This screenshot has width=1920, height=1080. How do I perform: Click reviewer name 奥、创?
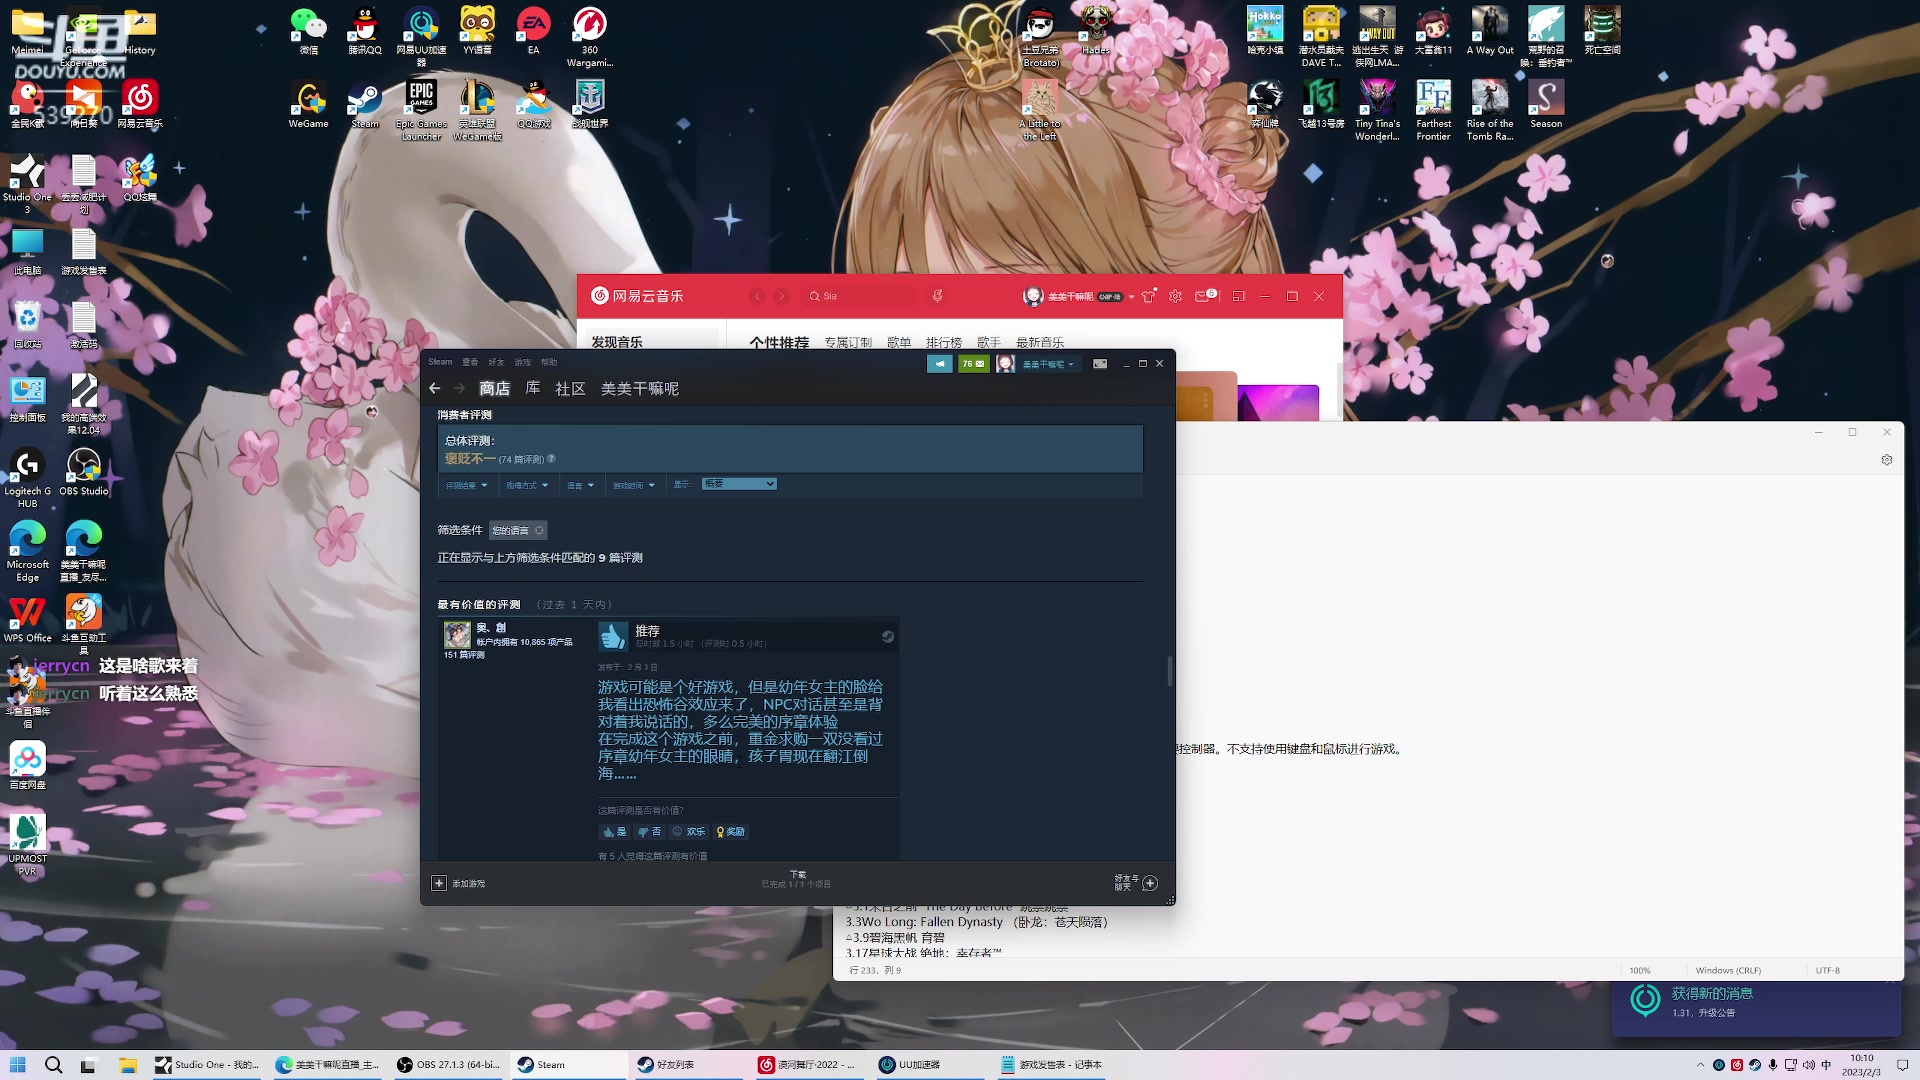(x=491, y=628)
